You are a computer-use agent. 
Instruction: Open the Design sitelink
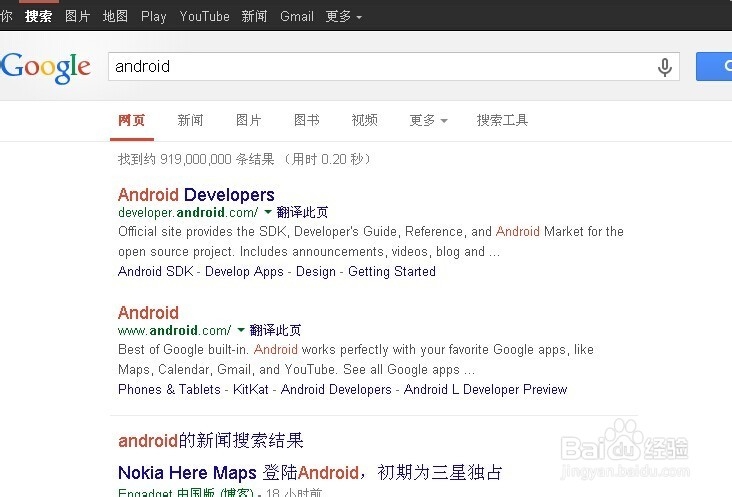pos(316,272)
